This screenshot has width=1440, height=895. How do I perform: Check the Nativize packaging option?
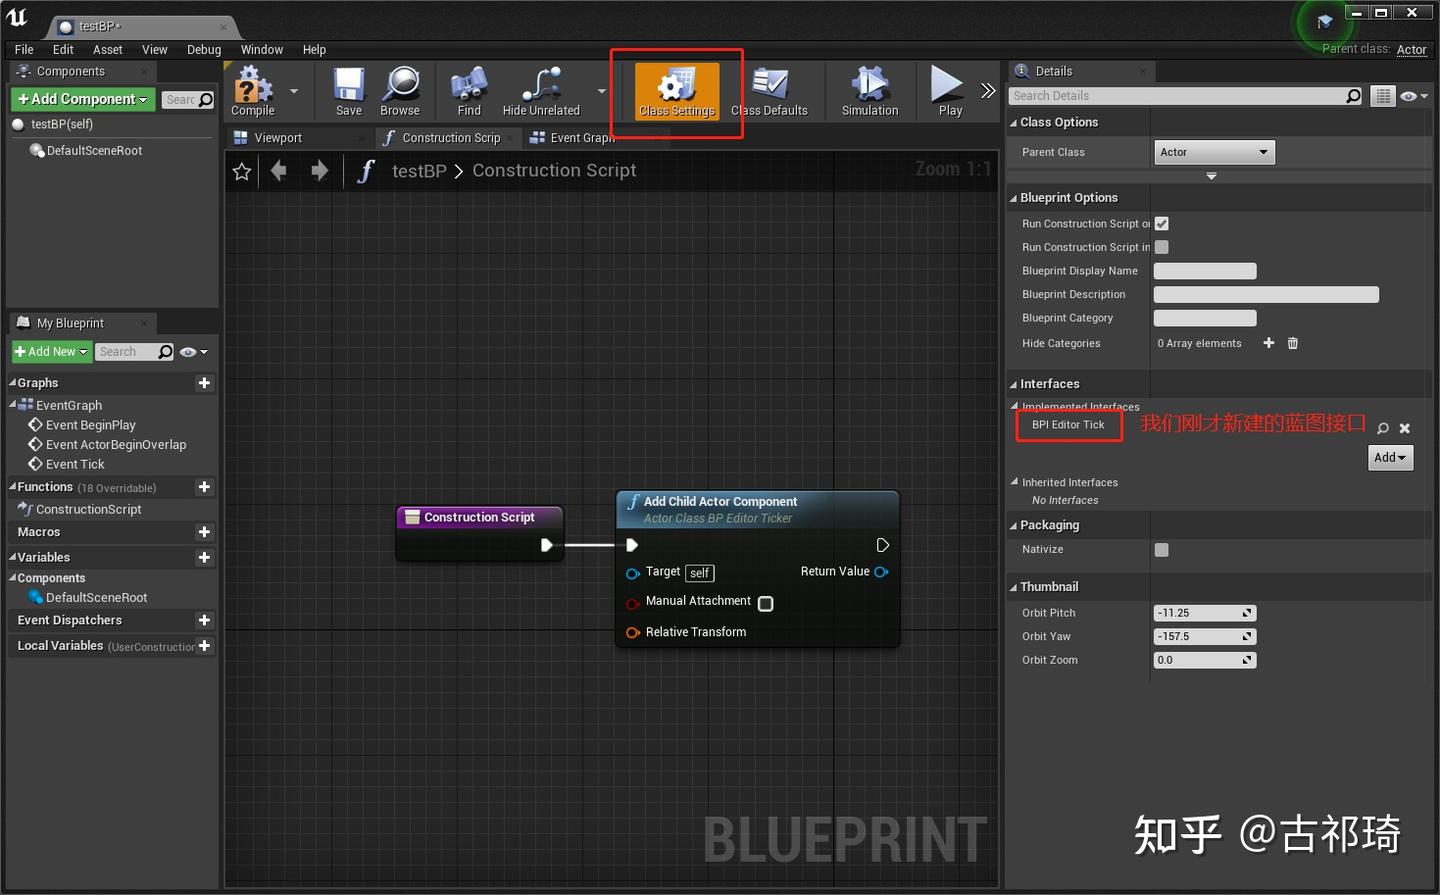[x=1161, y=549]
